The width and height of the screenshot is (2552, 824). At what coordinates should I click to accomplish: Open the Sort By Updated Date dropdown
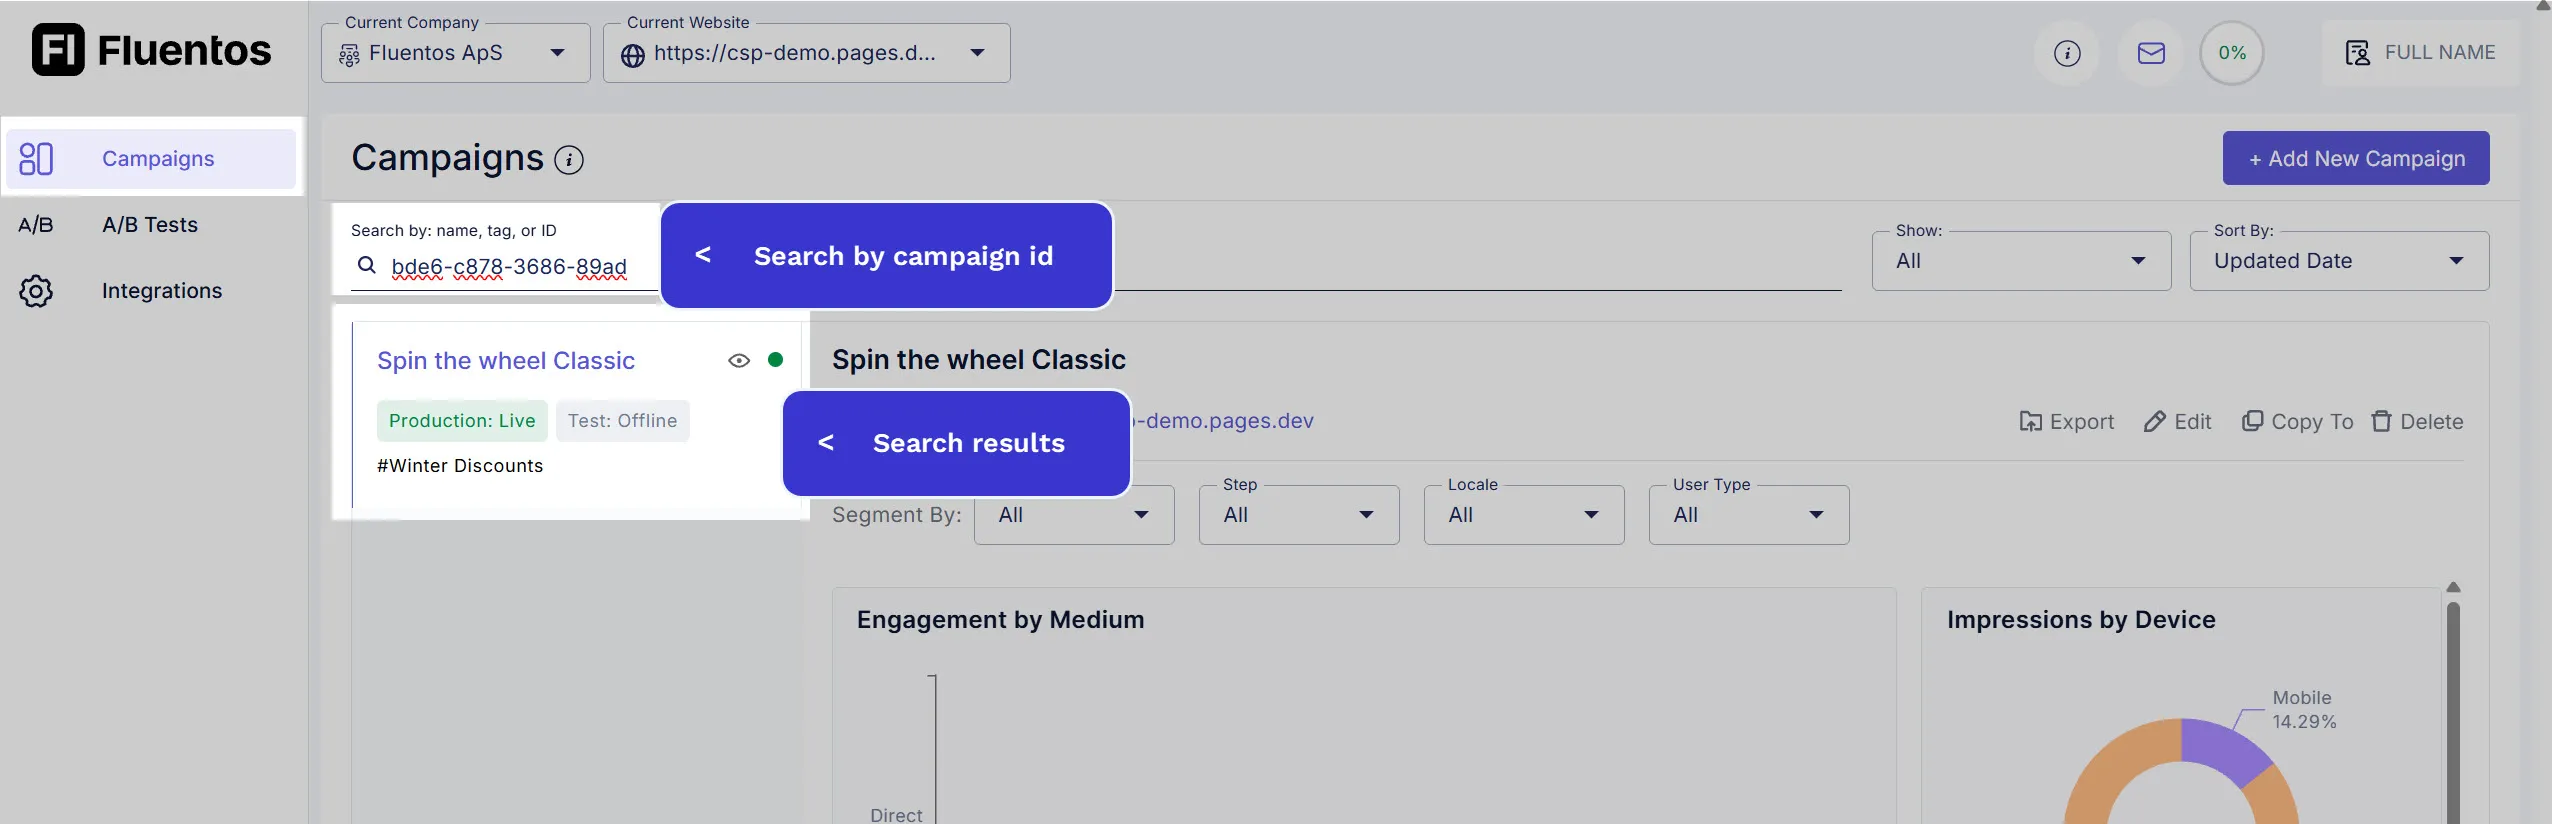click(2339, 261)
